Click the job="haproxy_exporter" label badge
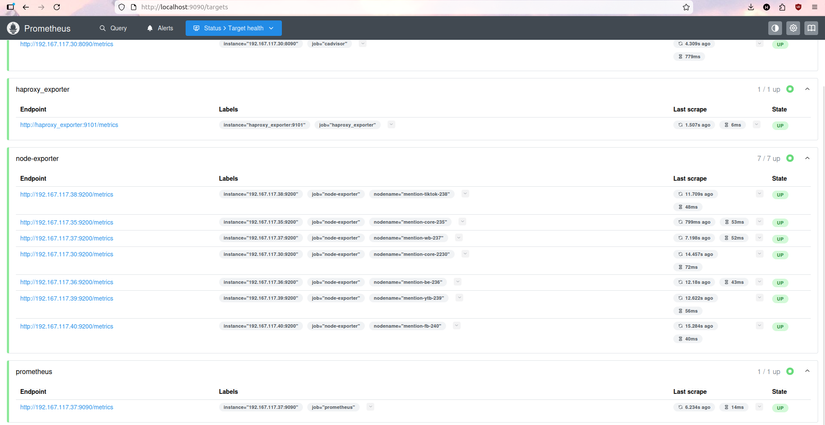The height and width of the screenshot is (425, 825). point(348,125)
